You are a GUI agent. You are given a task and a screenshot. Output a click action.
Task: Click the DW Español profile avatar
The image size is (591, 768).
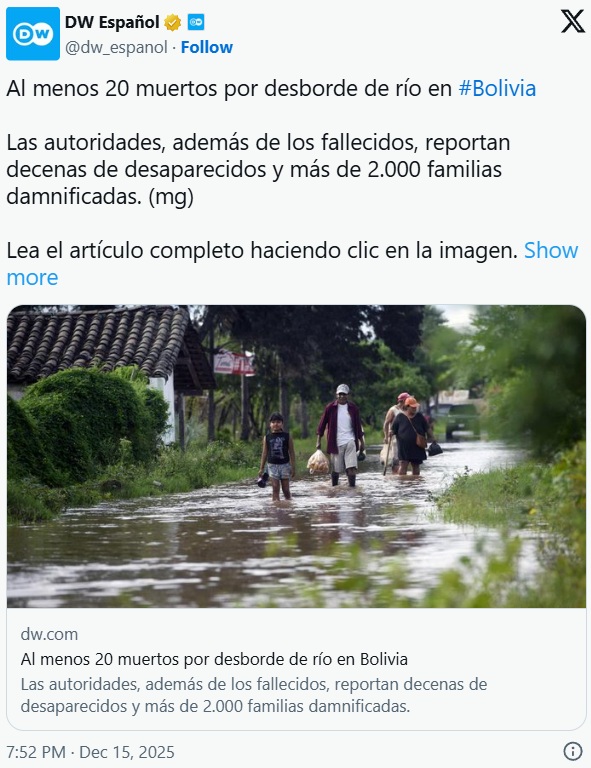[x=33, y=34]
